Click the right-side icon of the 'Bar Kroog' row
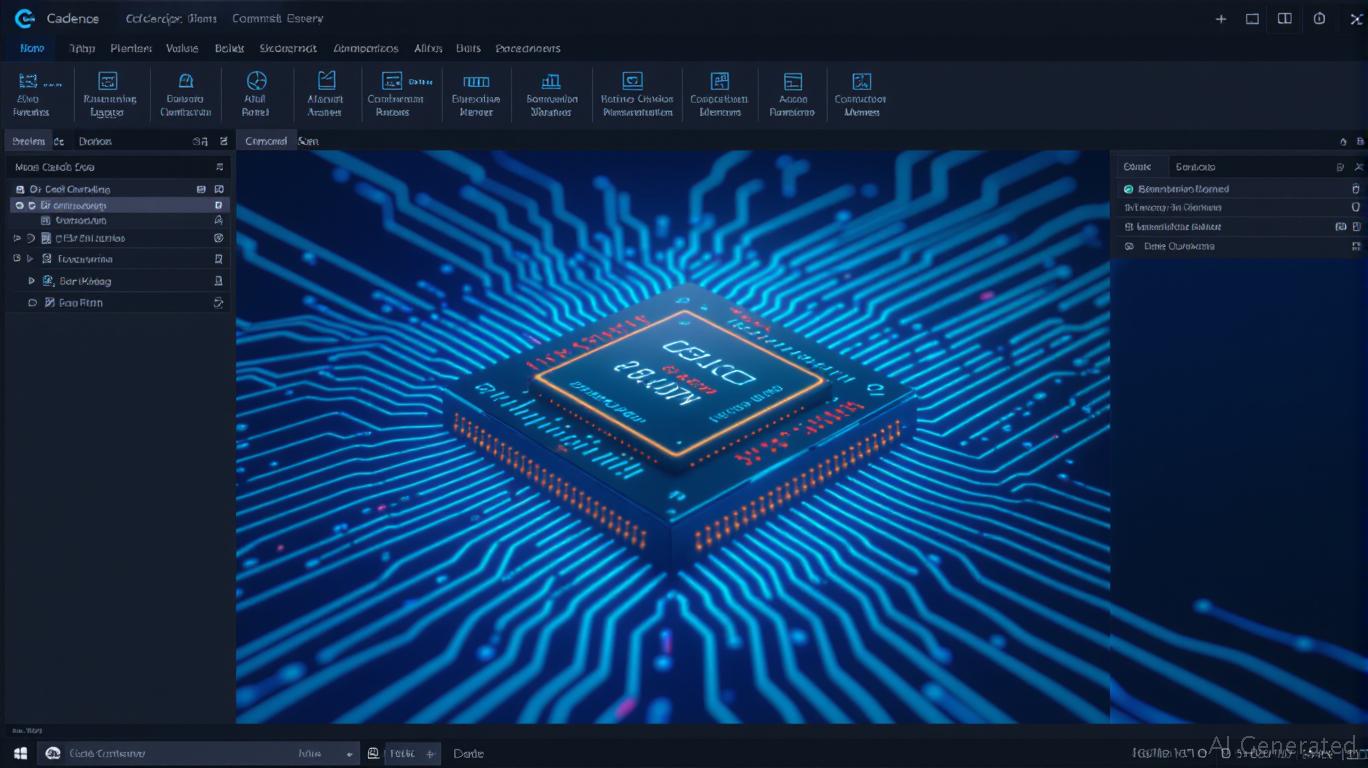The height and width of the screenshot is (768, 1368). (x=219, y=281)
